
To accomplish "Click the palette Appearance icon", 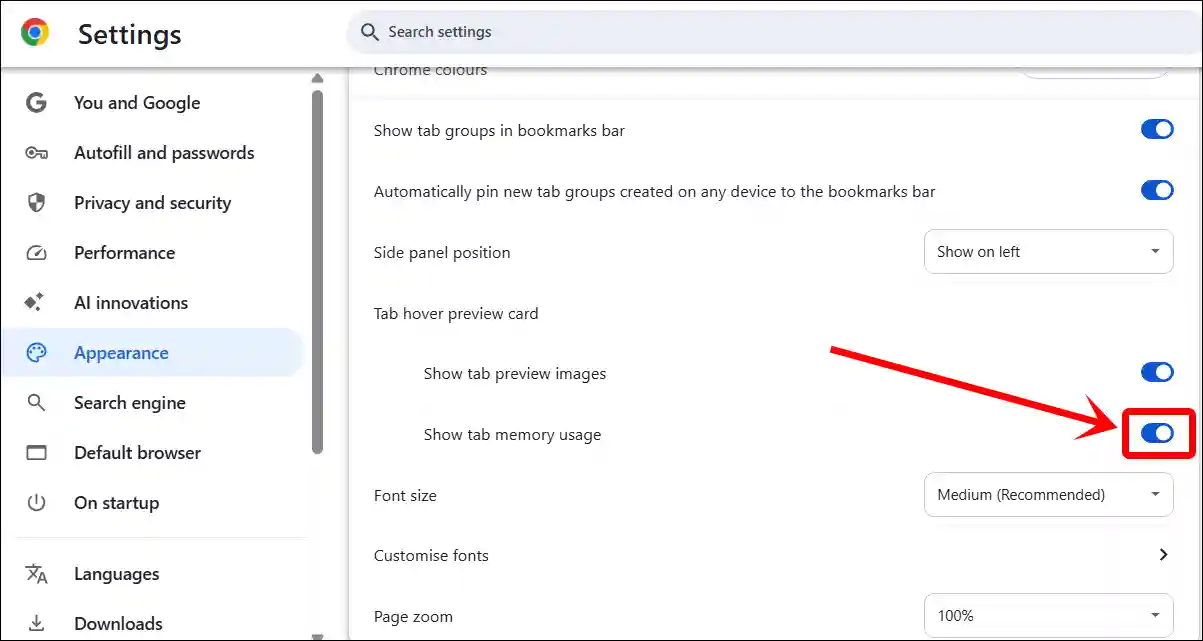I will [37, 353].
